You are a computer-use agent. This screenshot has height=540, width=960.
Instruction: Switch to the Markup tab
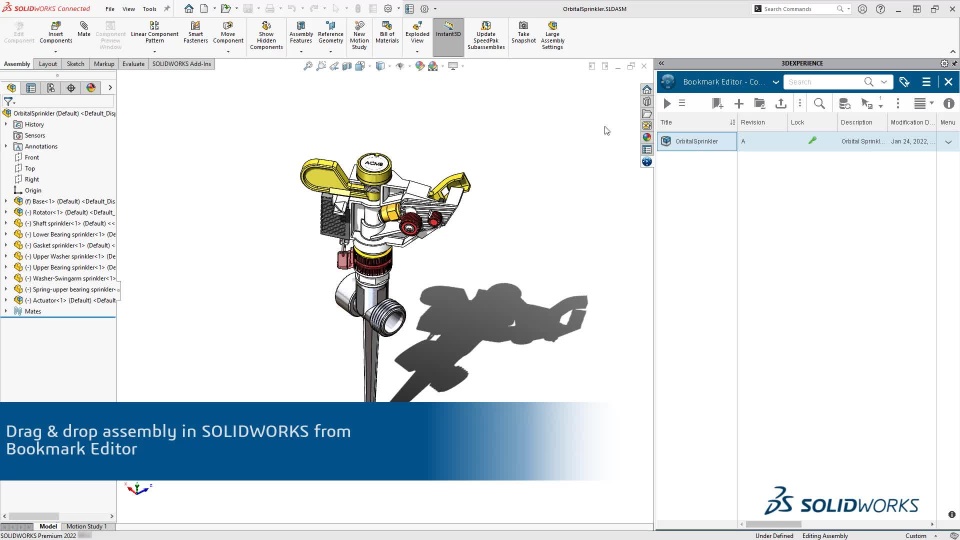[x=103, y=64]
